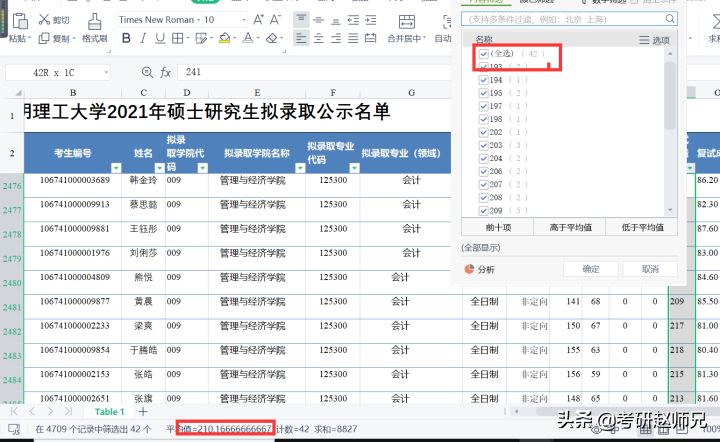Image resolution: width=720 pixels, height=442 pixels.
Task: Uncheck the 198 filter value
Action: pyautogui.click(x=483, y=119)
